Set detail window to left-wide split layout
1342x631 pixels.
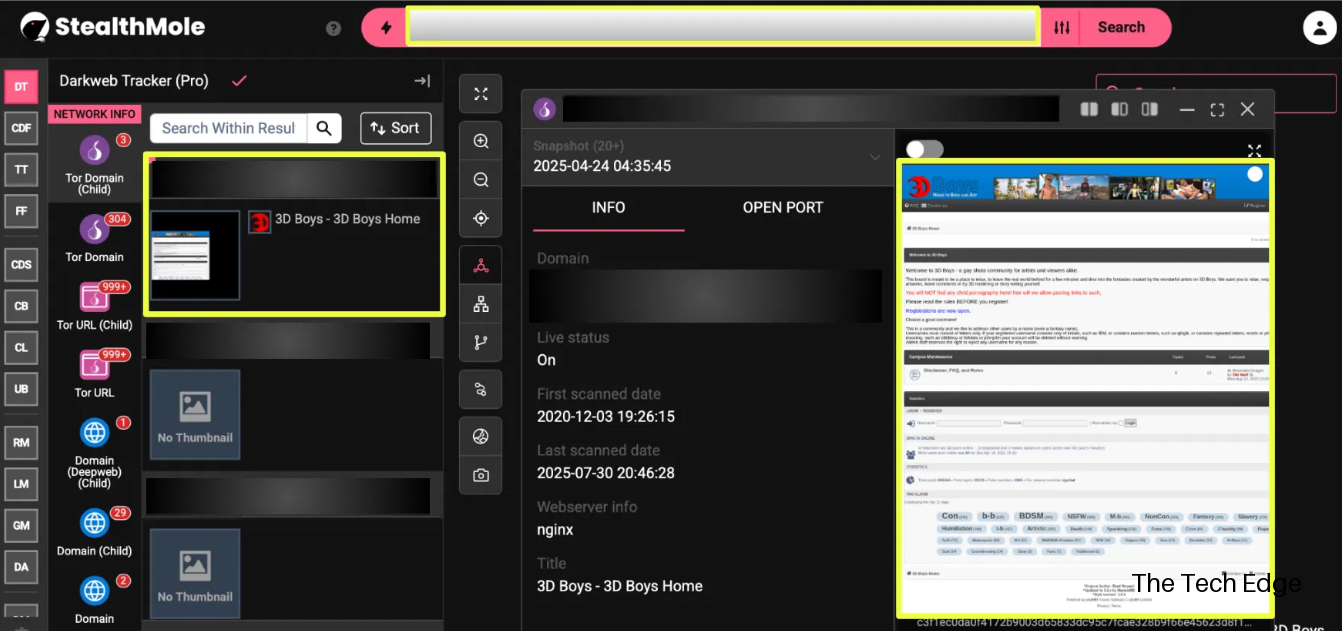pos(1120,109)
